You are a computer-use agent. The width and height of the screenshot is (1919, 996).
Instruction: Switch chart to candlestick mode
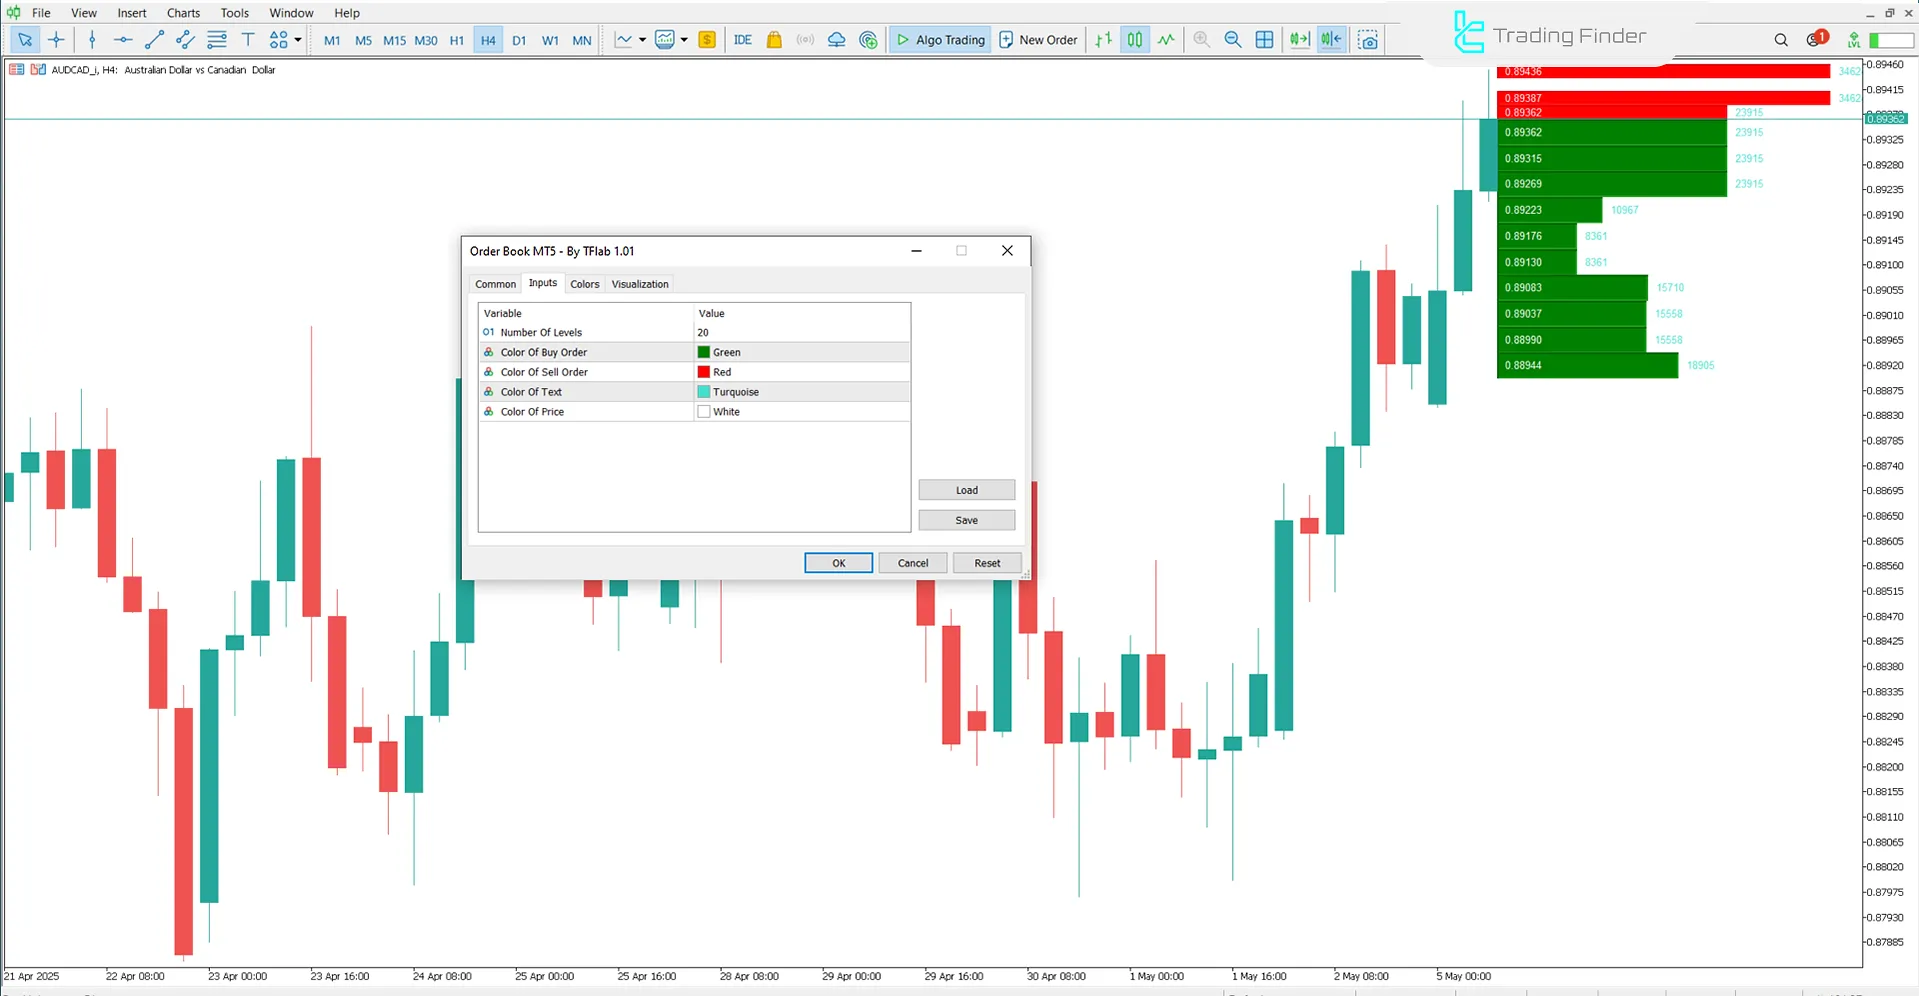1135,40
